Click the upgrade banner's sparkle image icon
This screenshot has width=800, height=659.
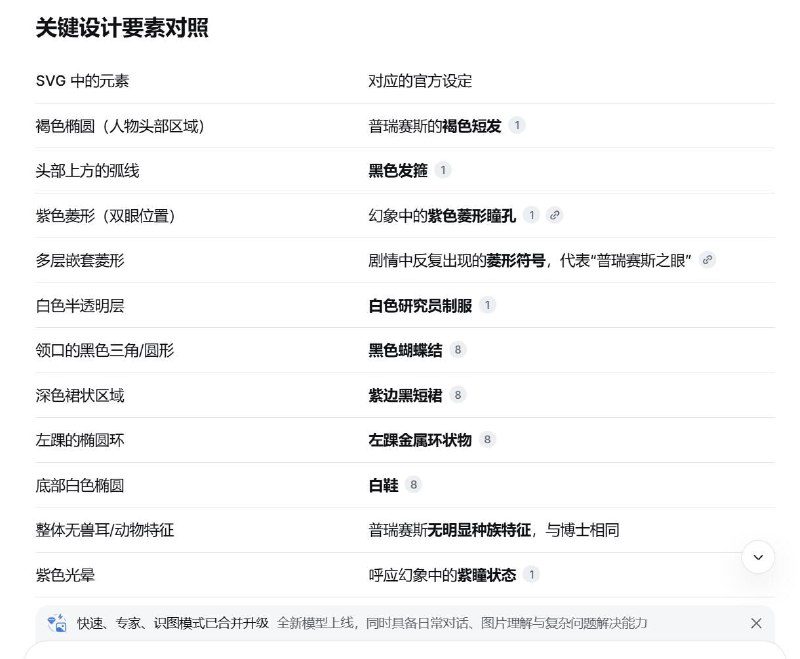[x=57, y=623]
